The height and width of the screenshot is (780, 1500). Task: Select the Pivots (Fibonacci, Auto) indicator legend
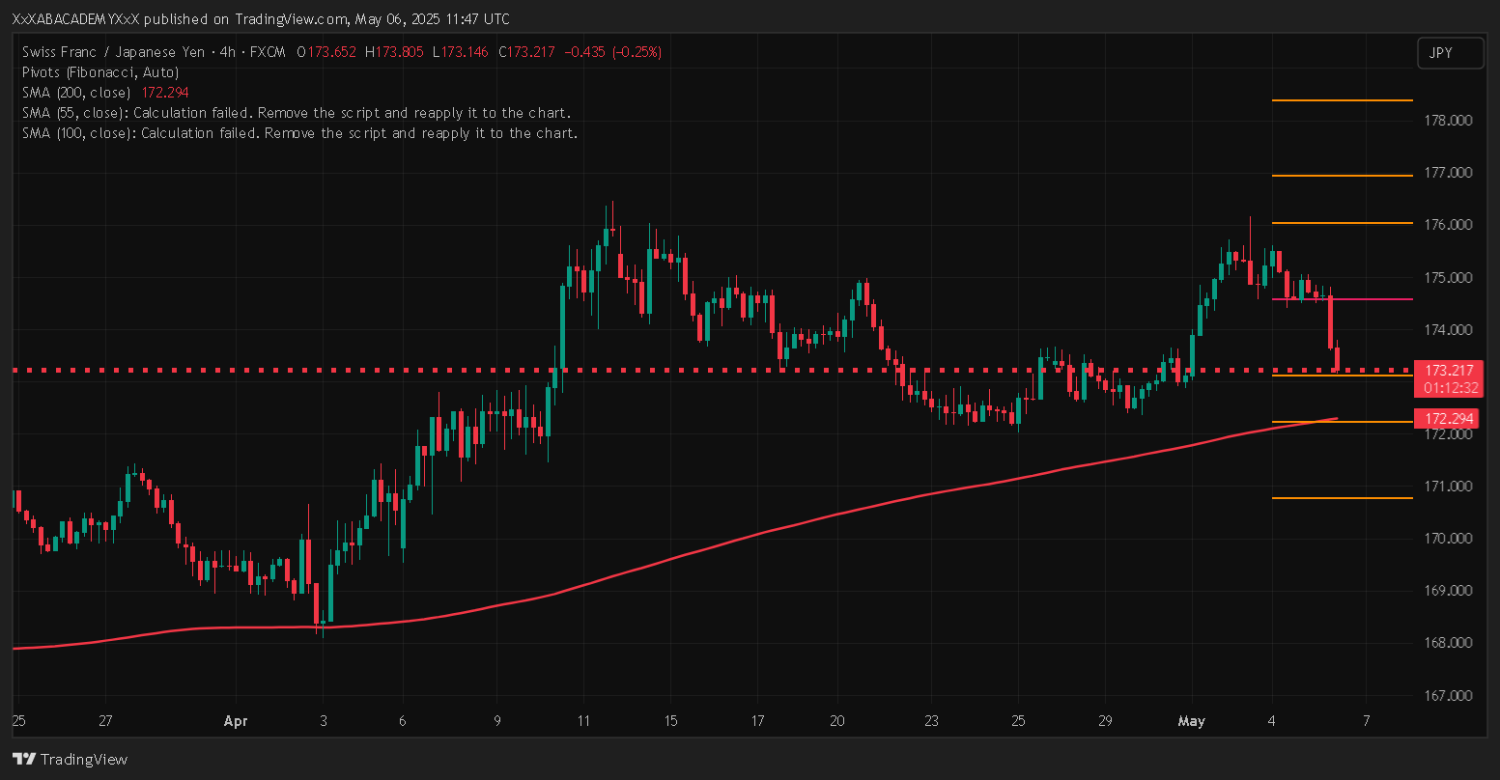pyautogui.click(x=100, y=72)
